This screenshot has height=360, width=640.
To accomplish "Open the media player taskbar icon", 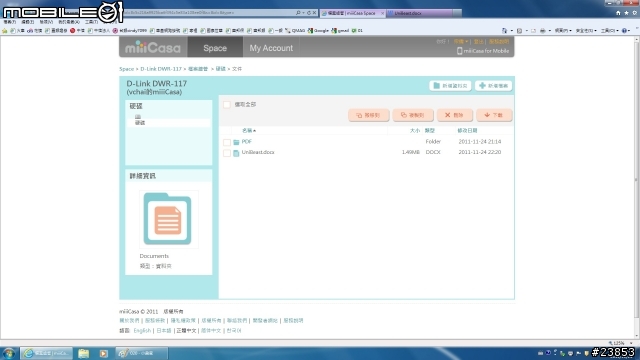I will [103, 353].
